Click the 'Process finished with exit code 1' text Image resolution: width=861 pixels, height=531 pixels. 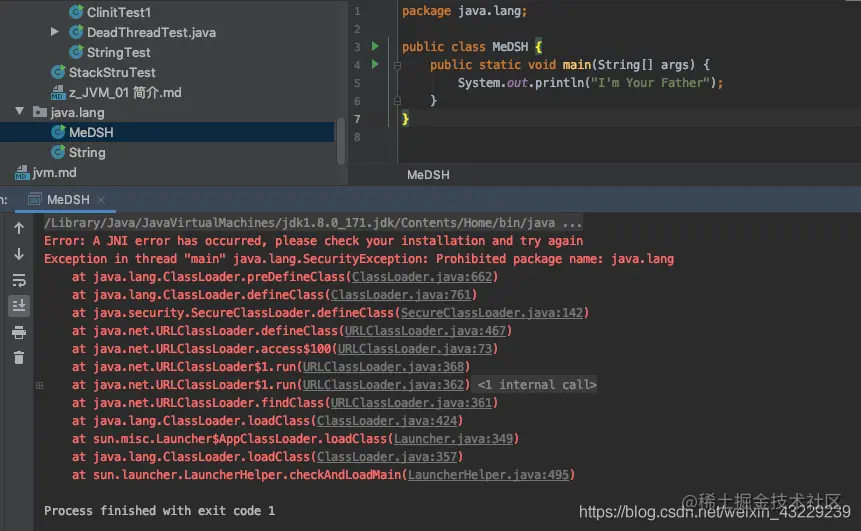[159, 511]
